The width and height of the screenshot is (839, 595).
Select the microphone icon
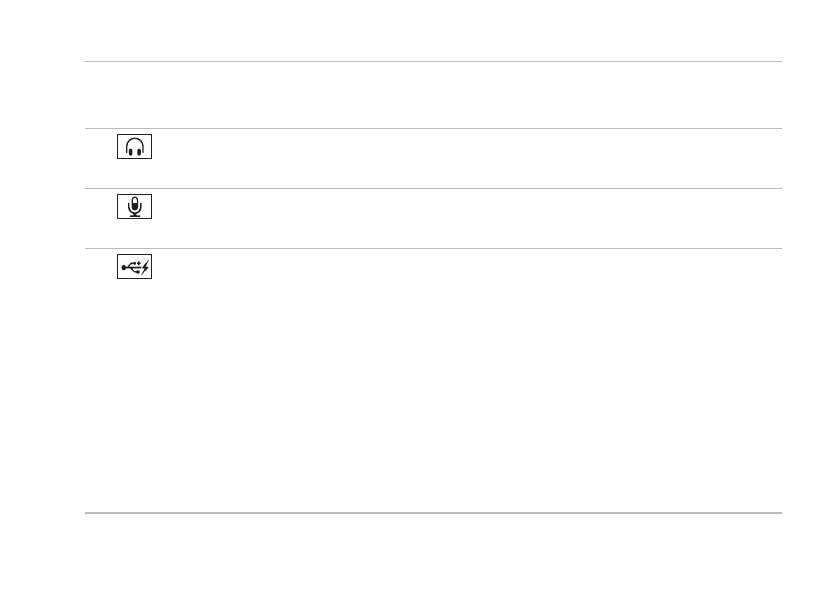pos(135,208)
